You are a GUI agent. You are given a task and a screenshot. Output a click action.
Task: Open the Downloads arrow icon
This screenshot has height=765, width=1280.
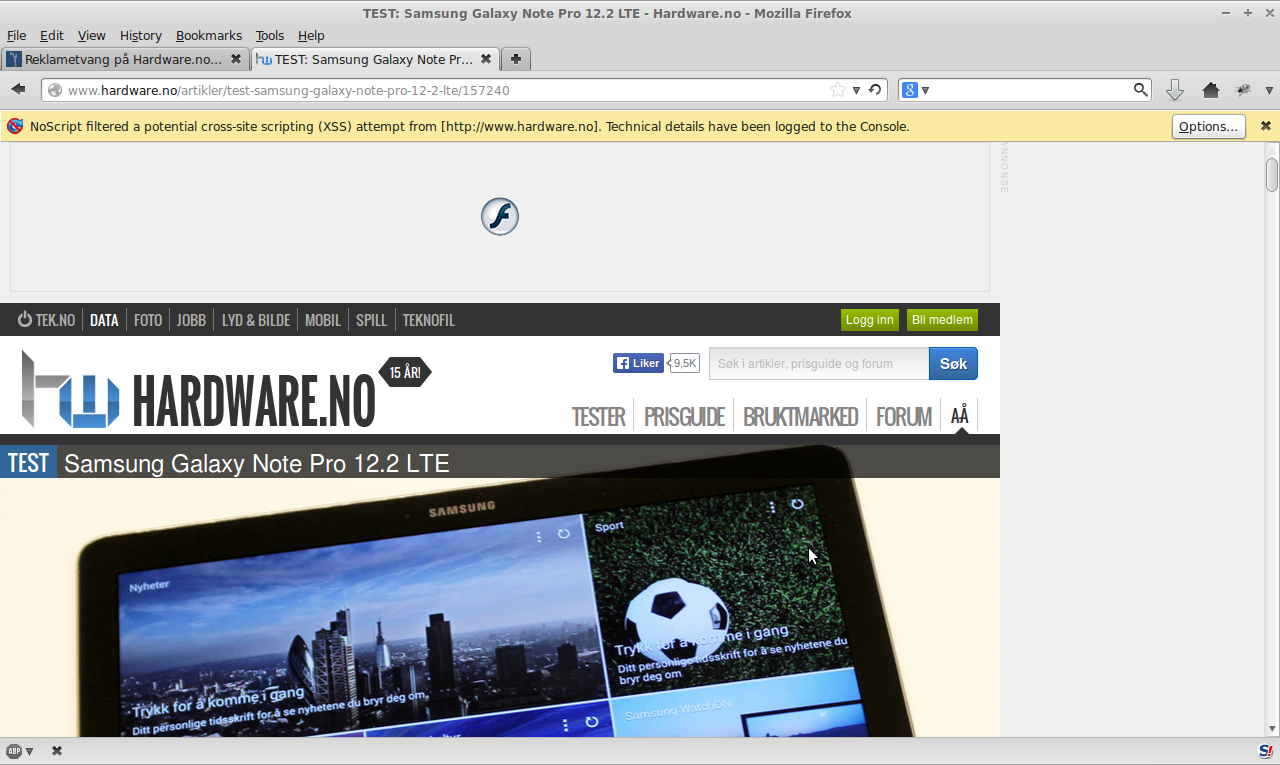(1175, 90)
